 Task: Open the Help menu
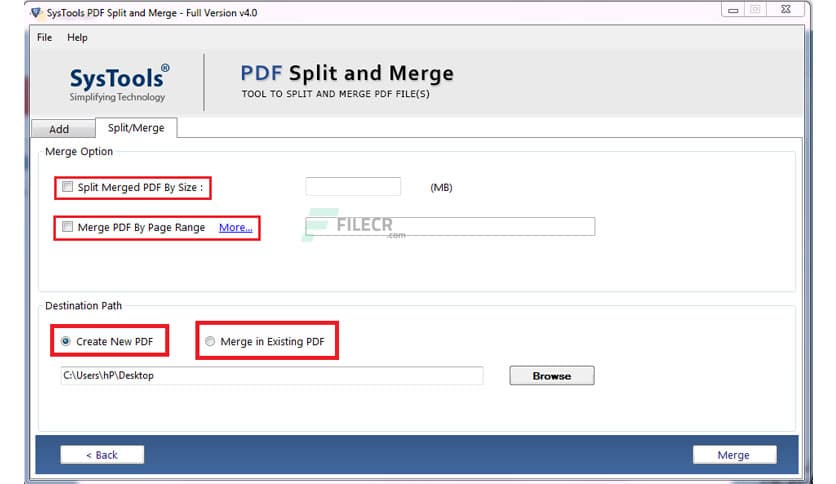(77, 37)
